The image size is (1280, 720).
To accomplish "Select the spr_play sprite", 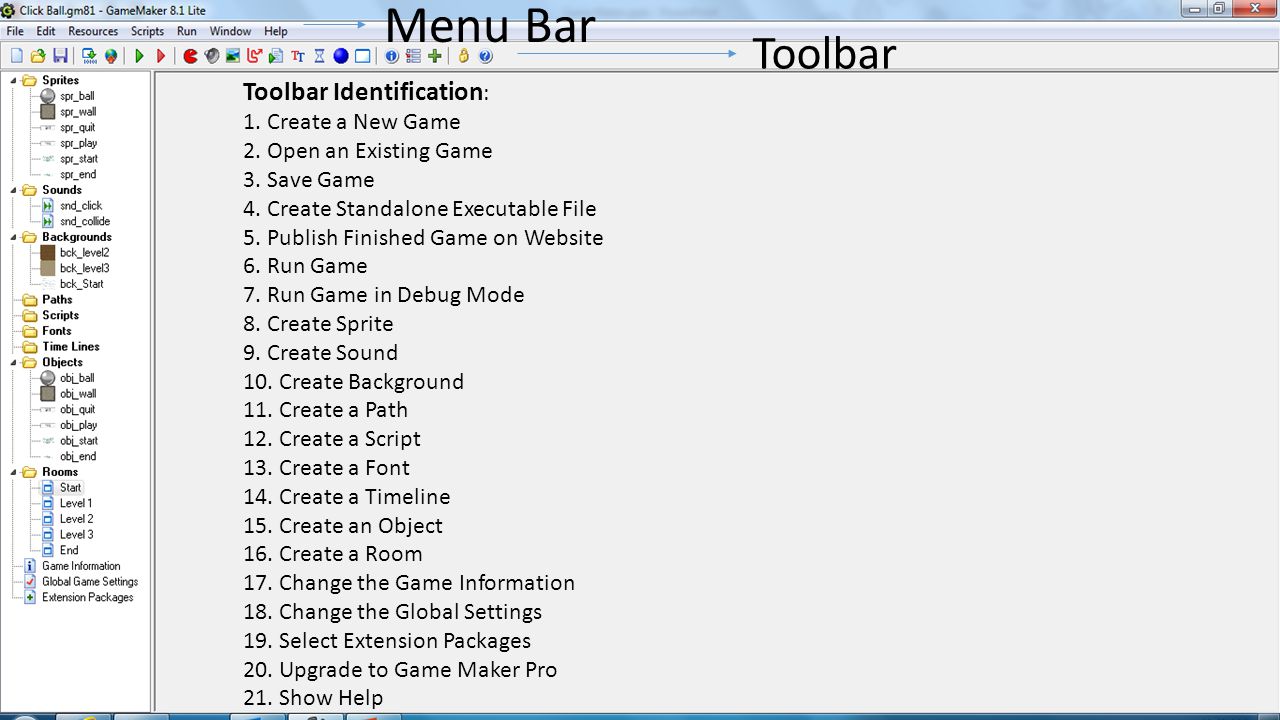I will 78,143.
